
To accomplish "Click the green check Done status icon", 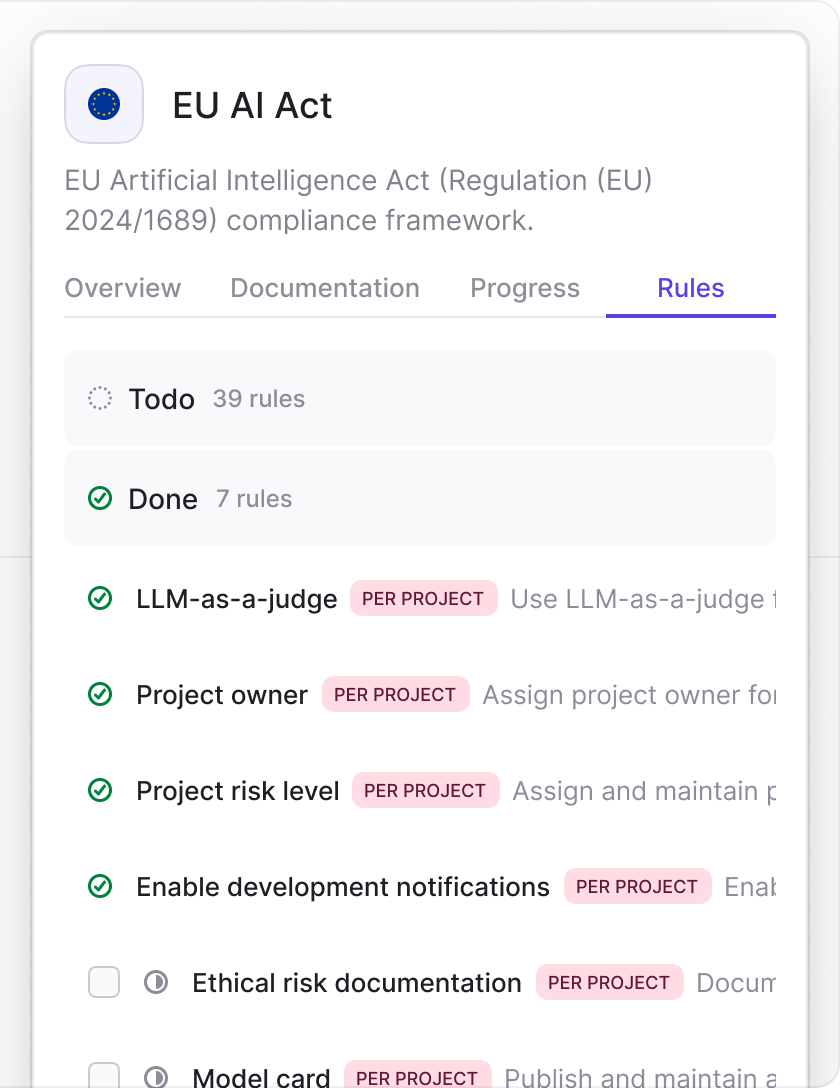I will (100, 498).
